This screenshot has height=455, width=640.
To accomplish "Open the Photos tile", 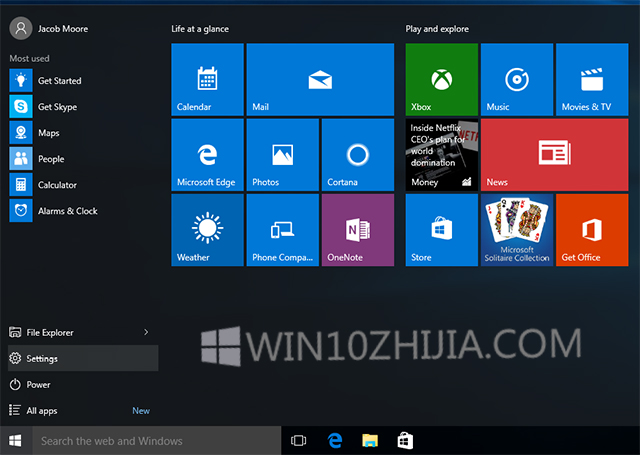I will coord(282,155).
